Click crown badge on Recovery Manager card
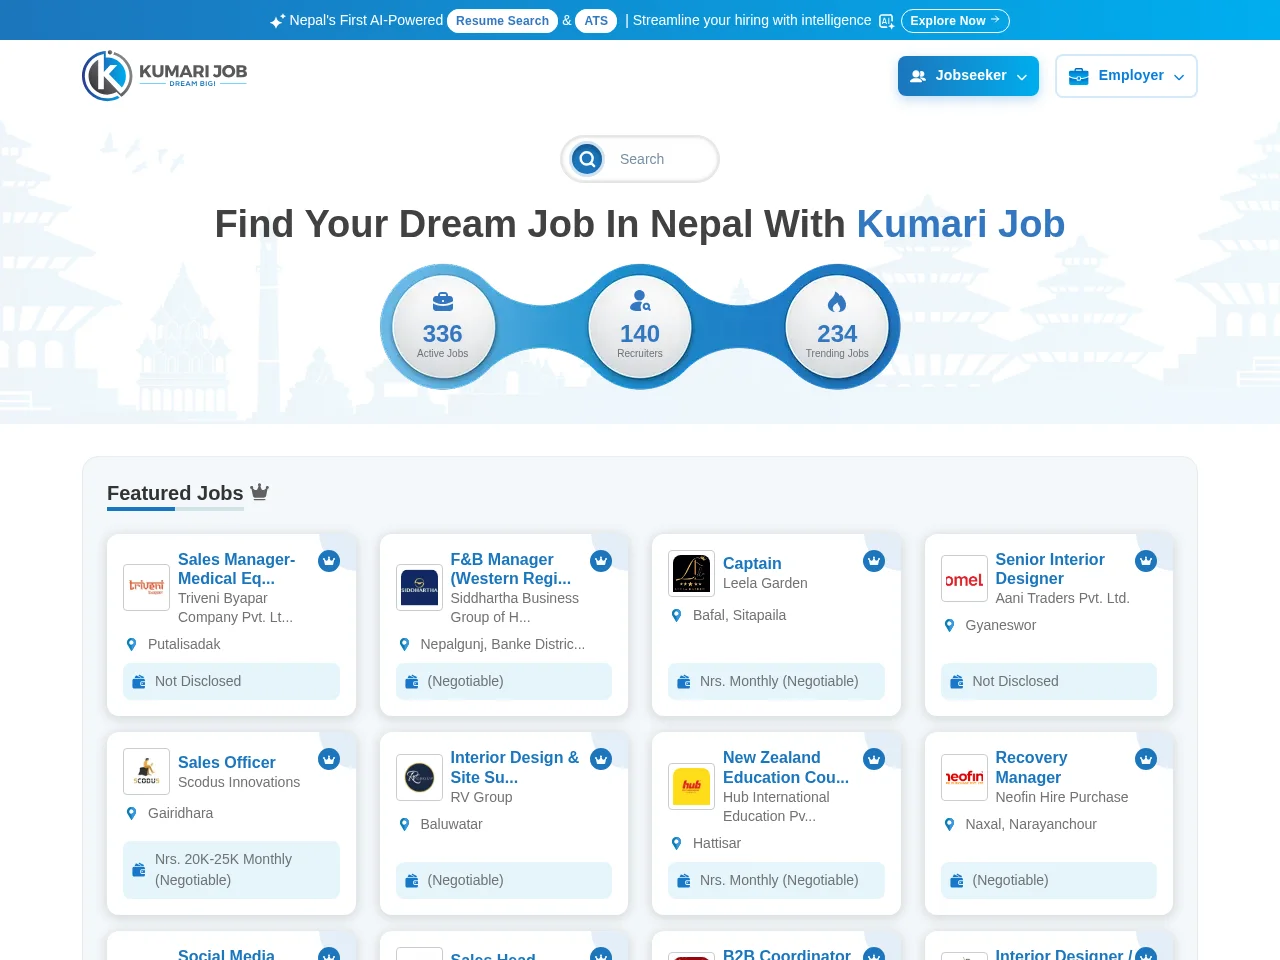Screen dimensions: 1280x960 [x=1146, y=759]
